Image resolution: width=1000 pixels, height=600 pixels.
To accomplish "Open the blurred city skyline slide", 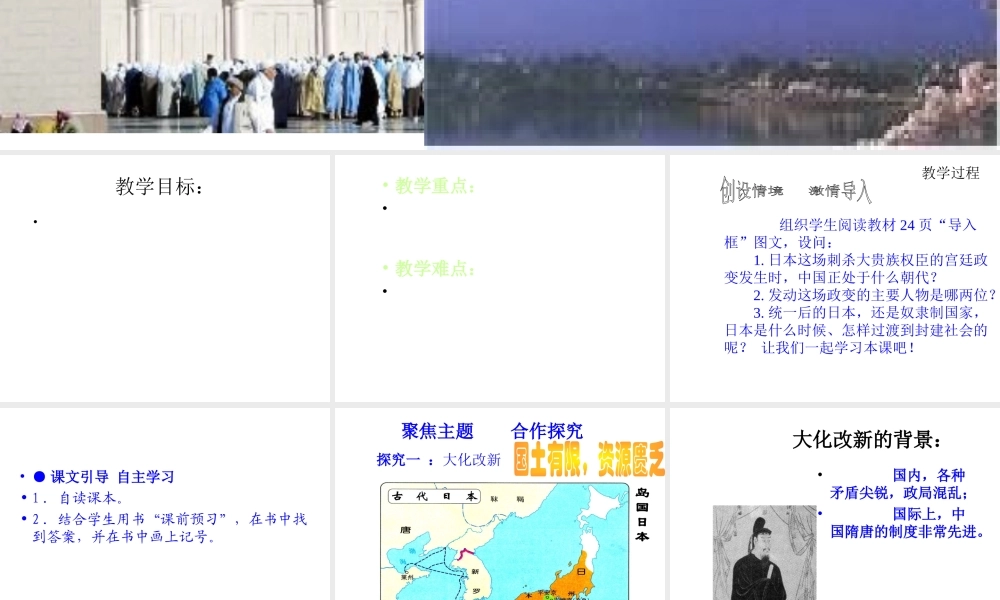I will pyautogui.click(x=712, y=73).
